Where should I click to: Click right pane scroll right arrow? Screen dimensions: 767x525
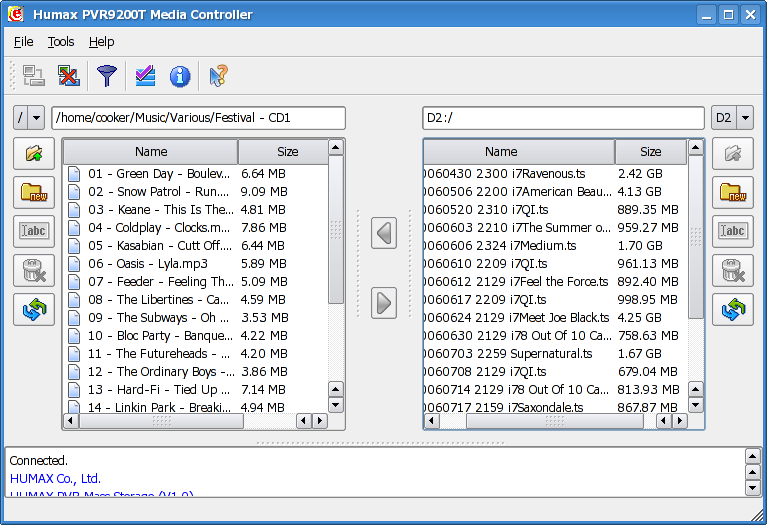[679, 421]
